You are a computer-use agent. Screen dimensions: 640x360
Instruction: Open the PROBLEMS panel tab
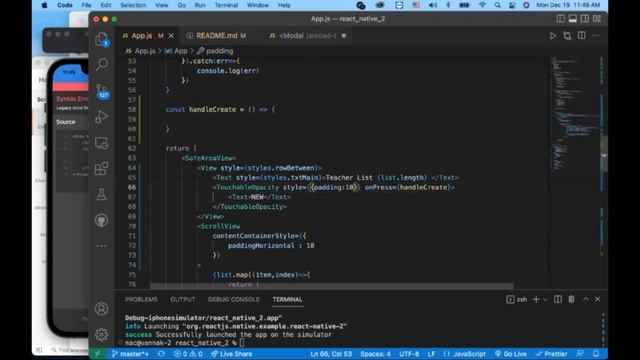(x=141, y=299)
